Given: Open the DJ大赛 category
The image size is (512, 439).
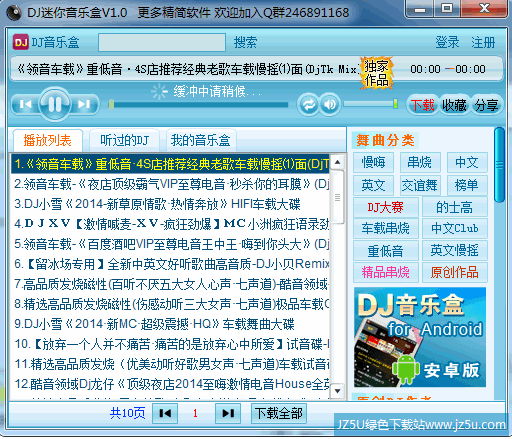Looking at the screenshot, I should click(386, 207).
